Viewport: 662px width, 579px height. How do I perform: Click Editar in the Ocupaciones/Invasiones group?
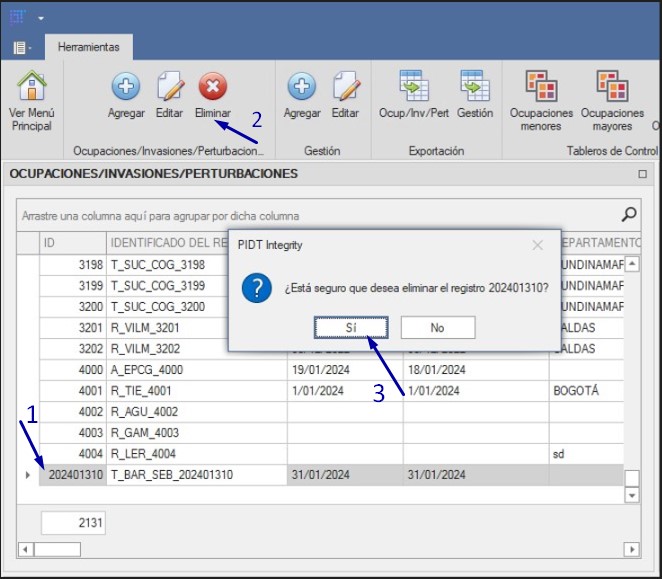(169, 88)
